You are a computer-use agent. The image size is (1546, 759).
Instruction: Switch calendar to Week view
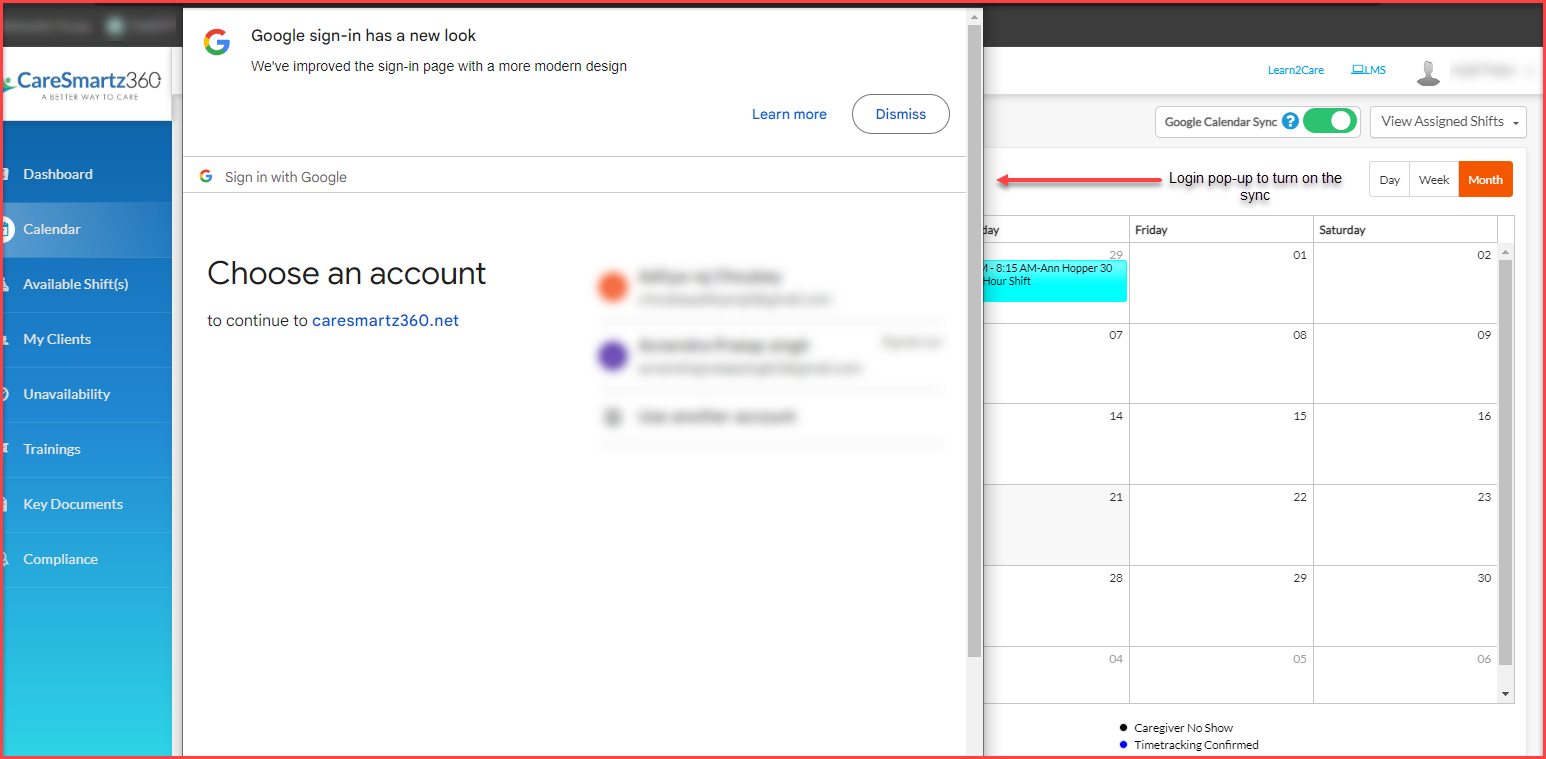click(1433, 180)
